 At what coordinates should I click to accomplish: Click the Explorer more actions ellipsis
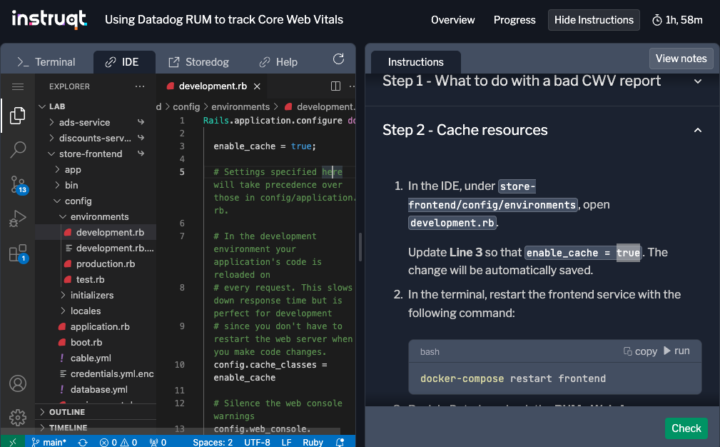pyautogui.click(x=140, y=86)
